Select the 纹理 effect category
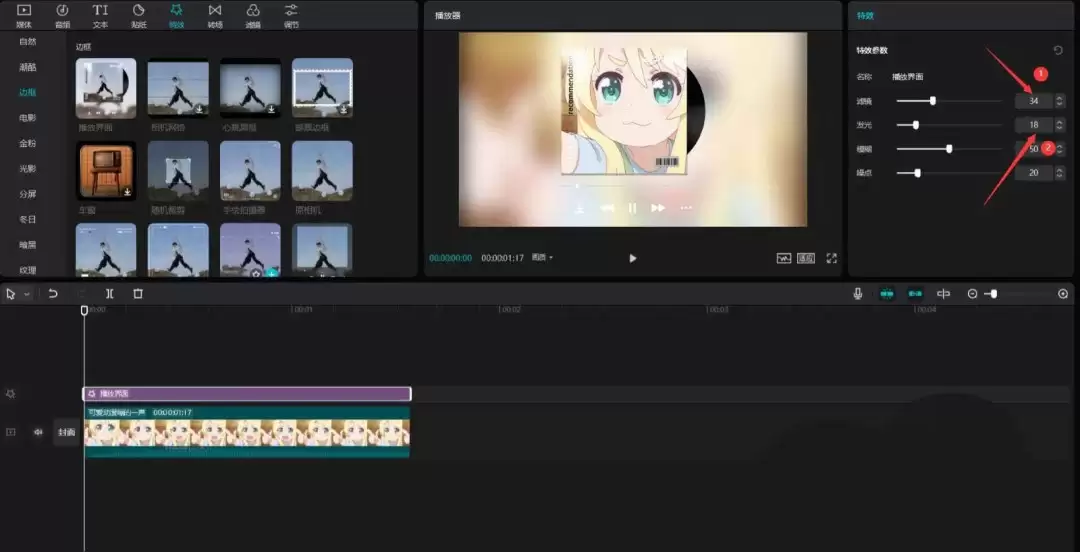This screenshot has height=552, width=1080. (x=28, y=269)
